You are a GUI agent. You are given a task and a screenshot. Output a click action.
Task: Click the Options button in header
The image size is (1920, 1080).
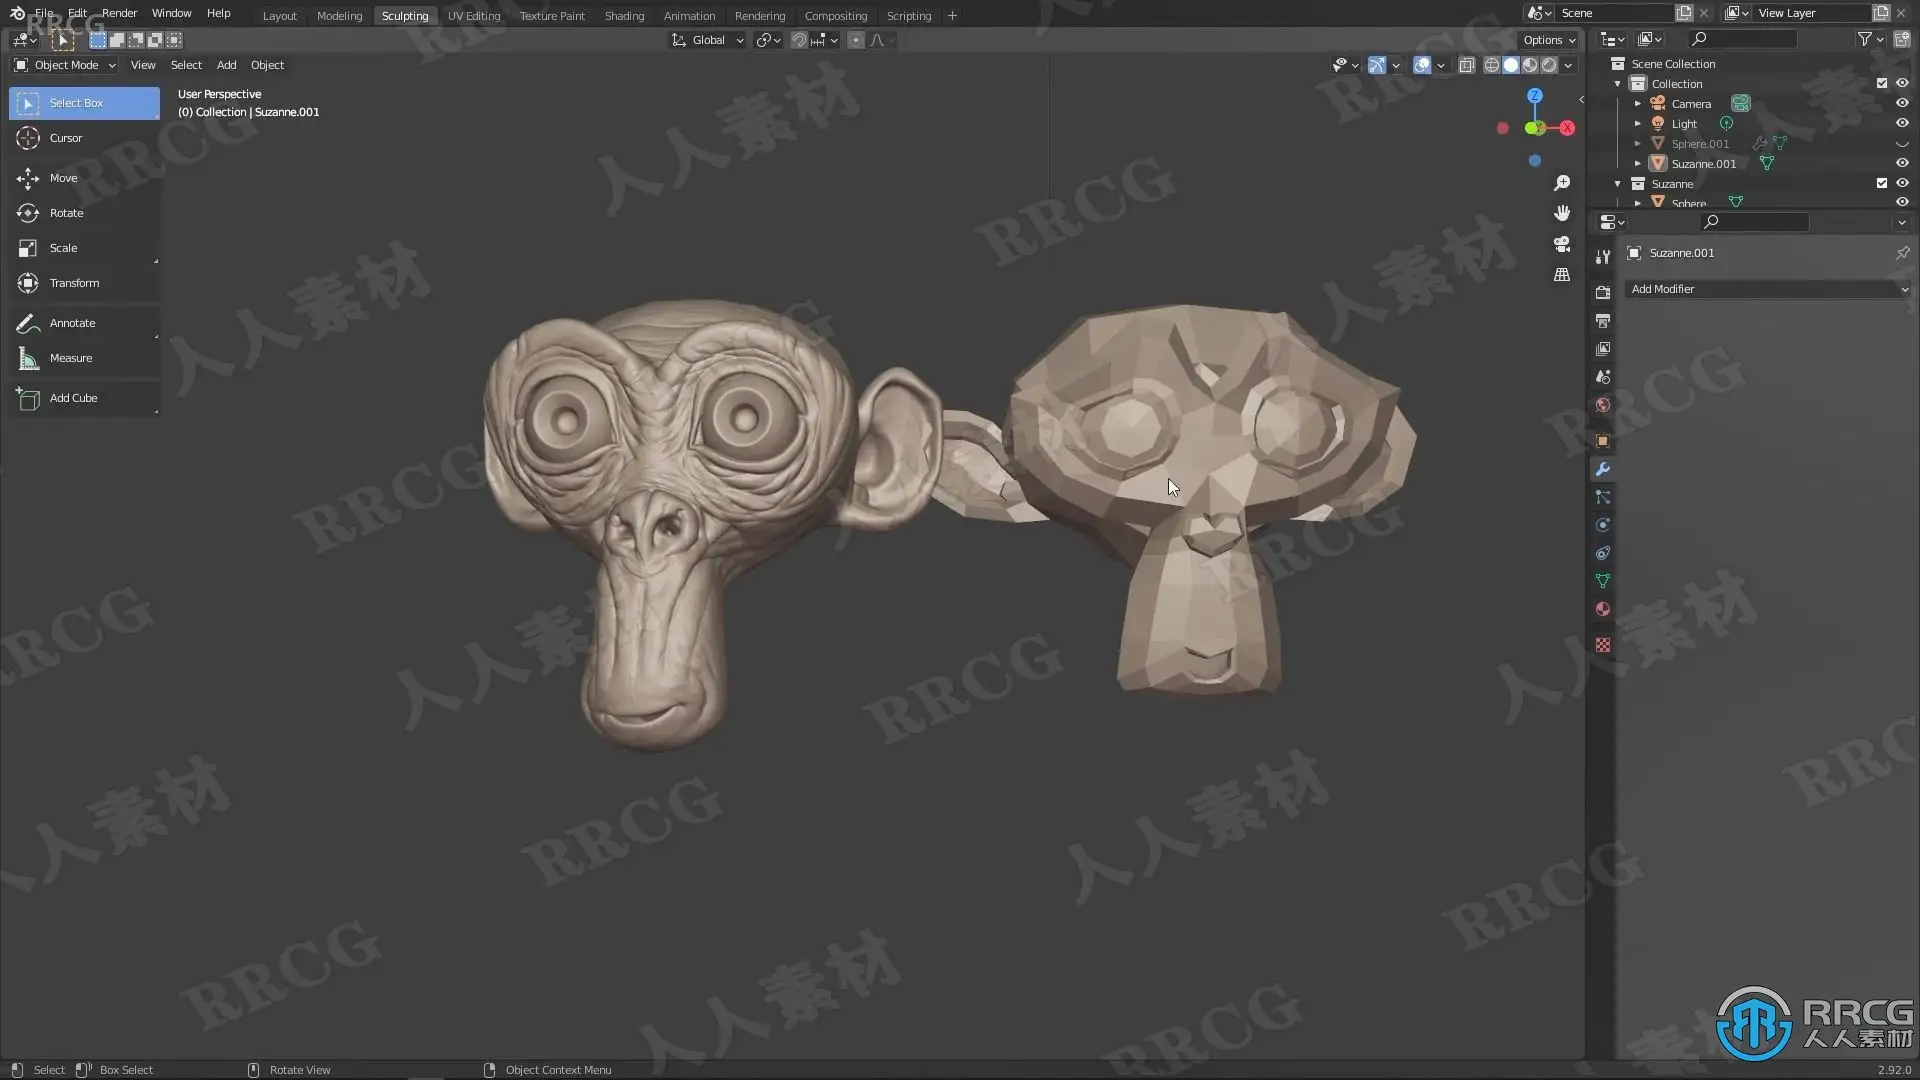(x=1548, y=40)
